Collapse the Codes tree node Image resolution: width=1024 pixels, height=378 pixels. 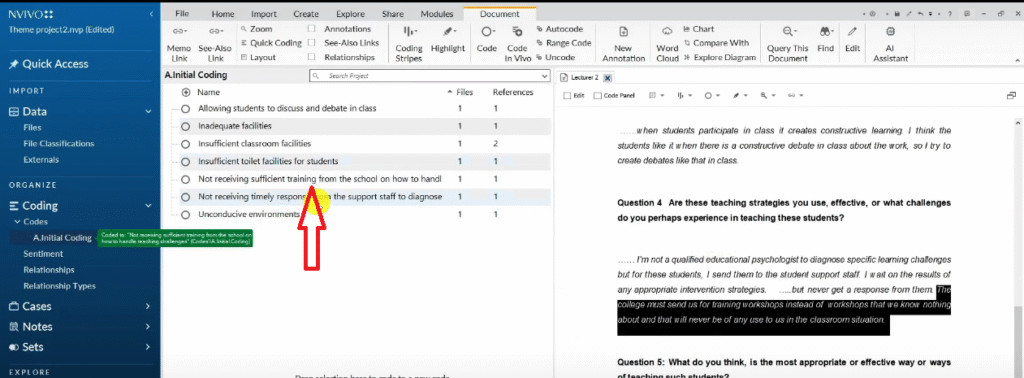(17, 222)
